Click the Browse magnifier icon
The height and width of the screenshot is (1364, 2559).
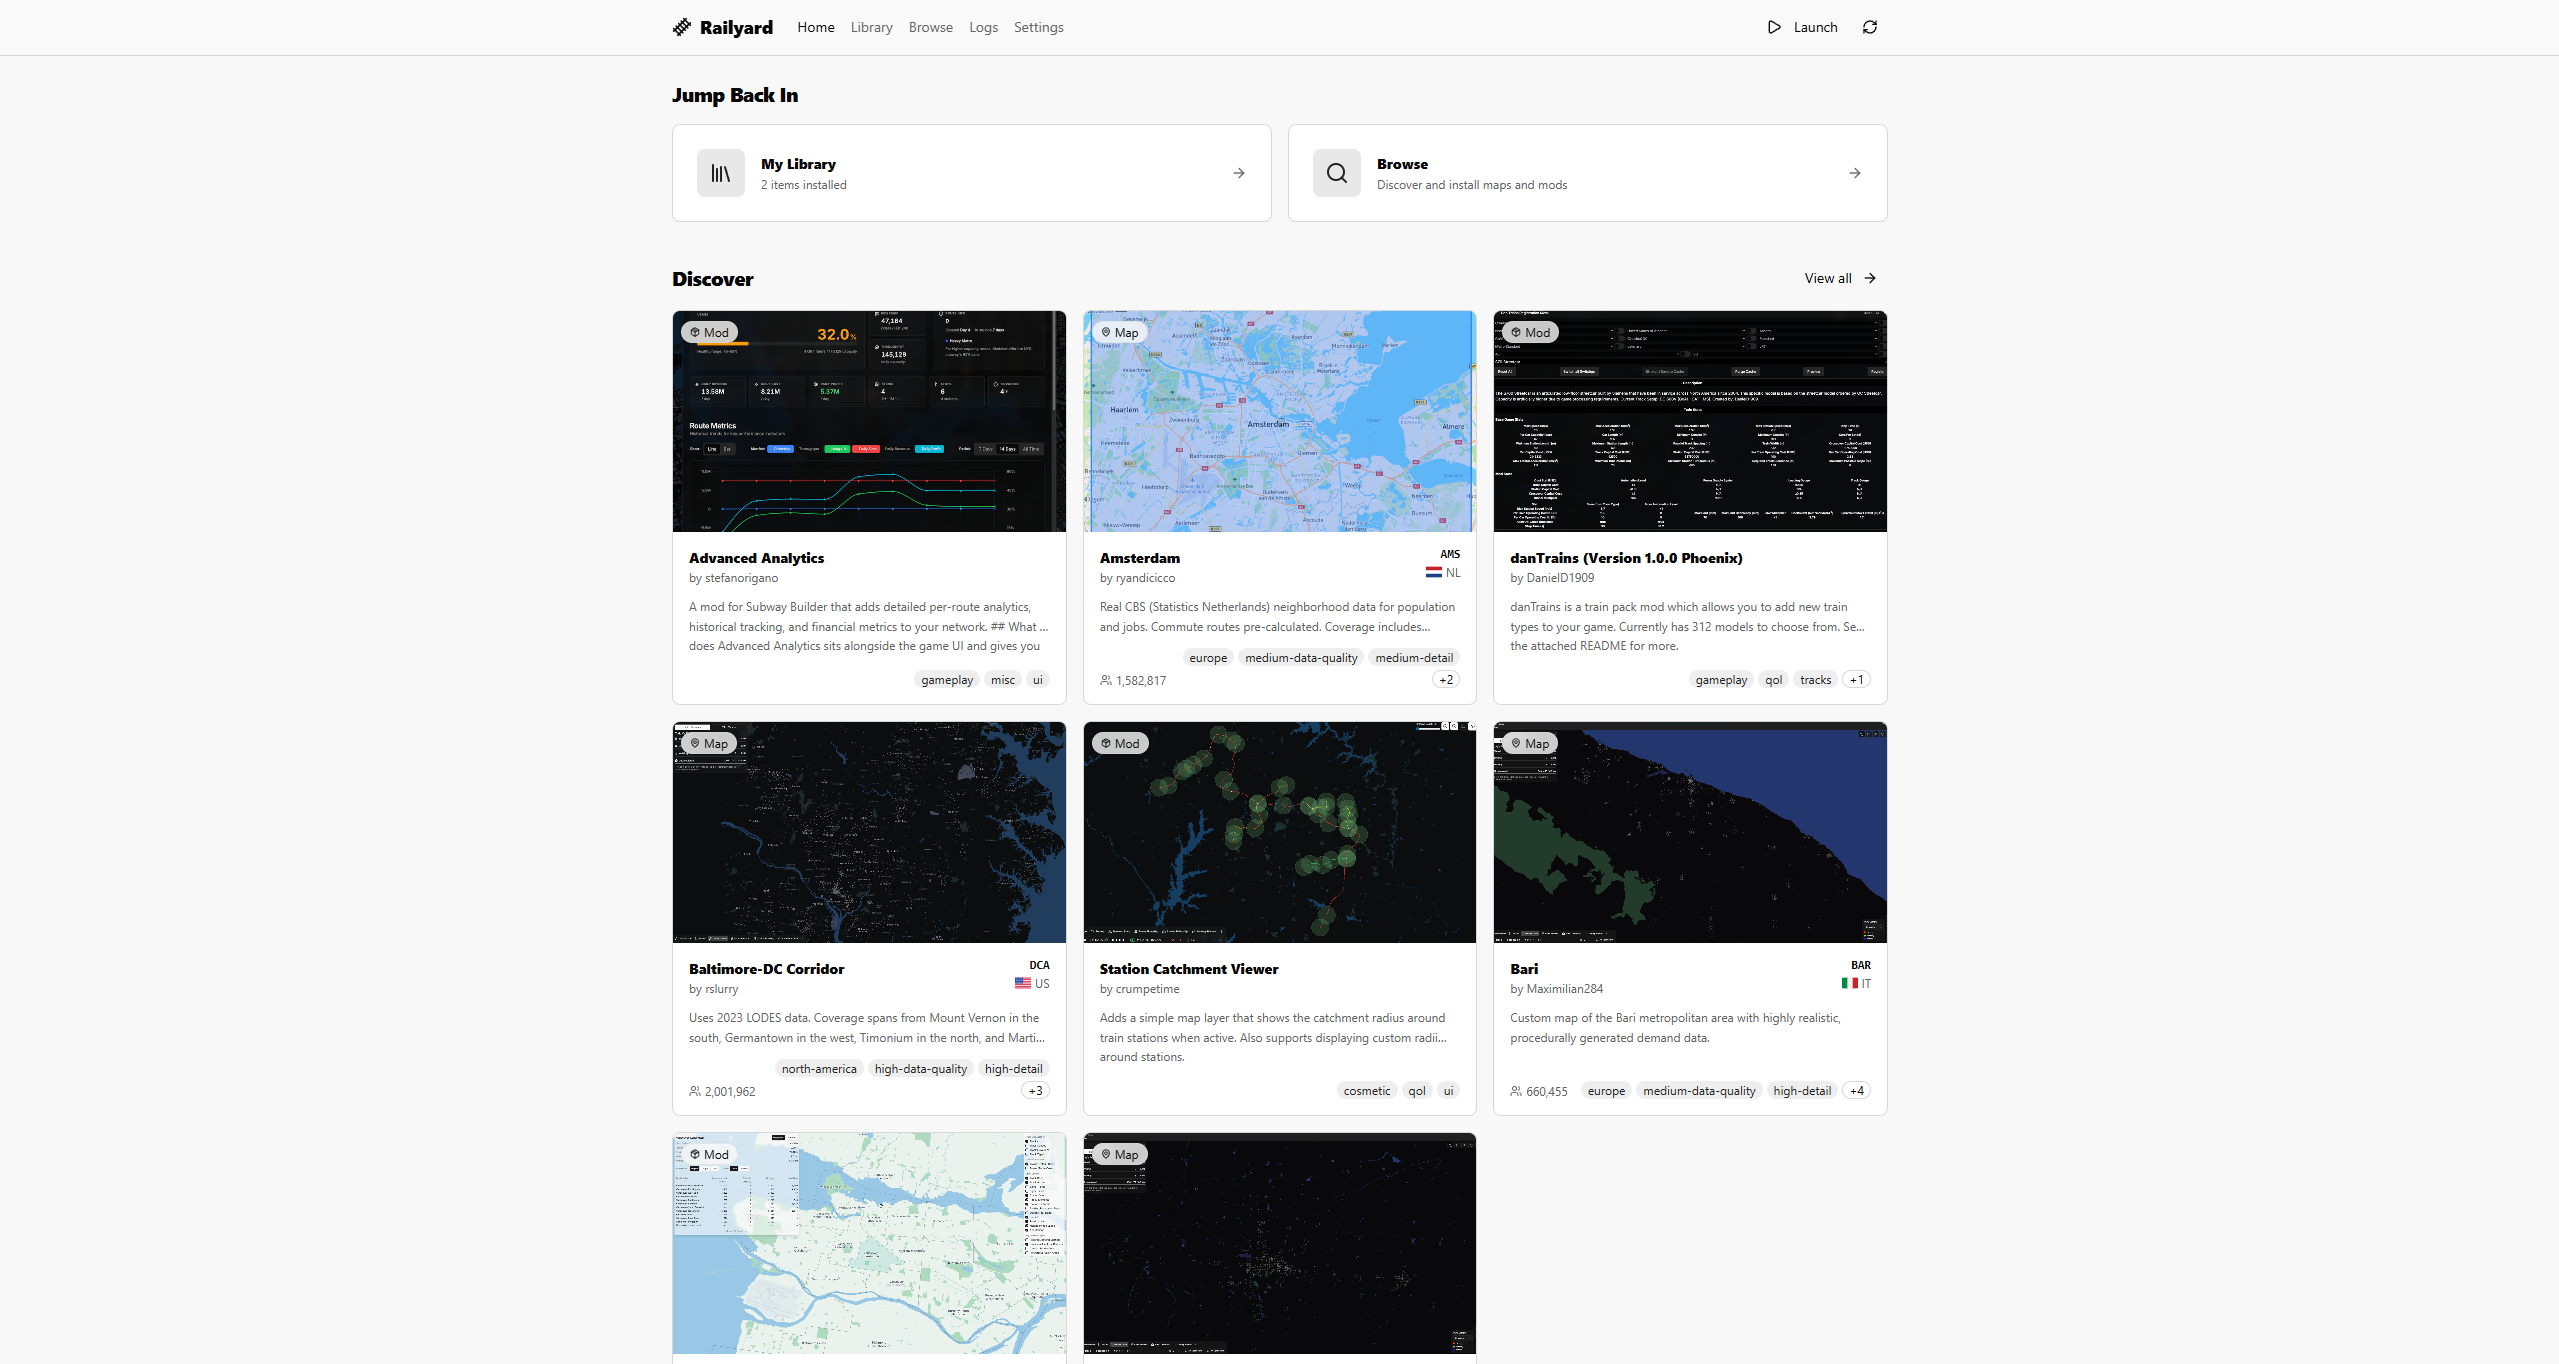tap(1336, 173)
